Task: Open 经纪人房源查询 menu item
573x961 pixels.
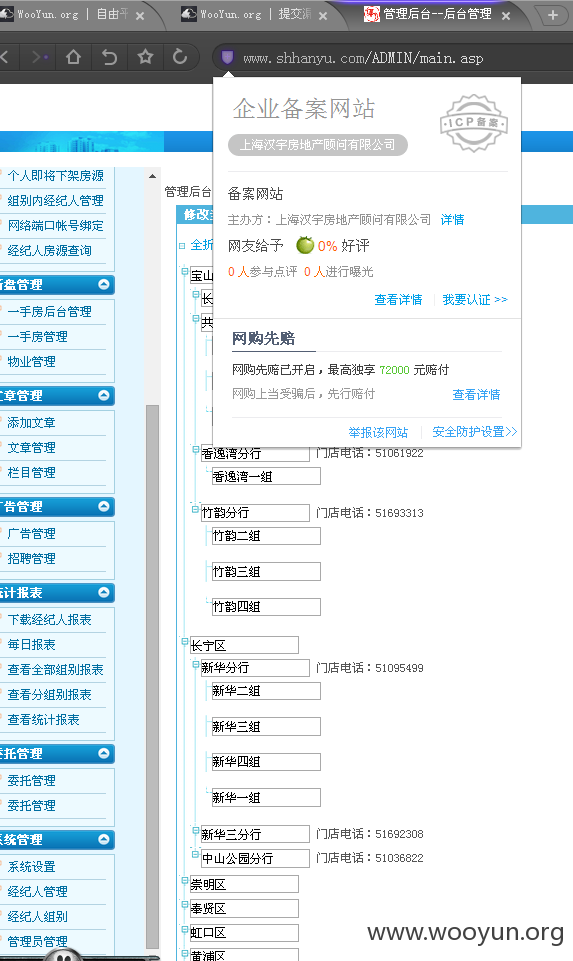Action: (49, 251)
